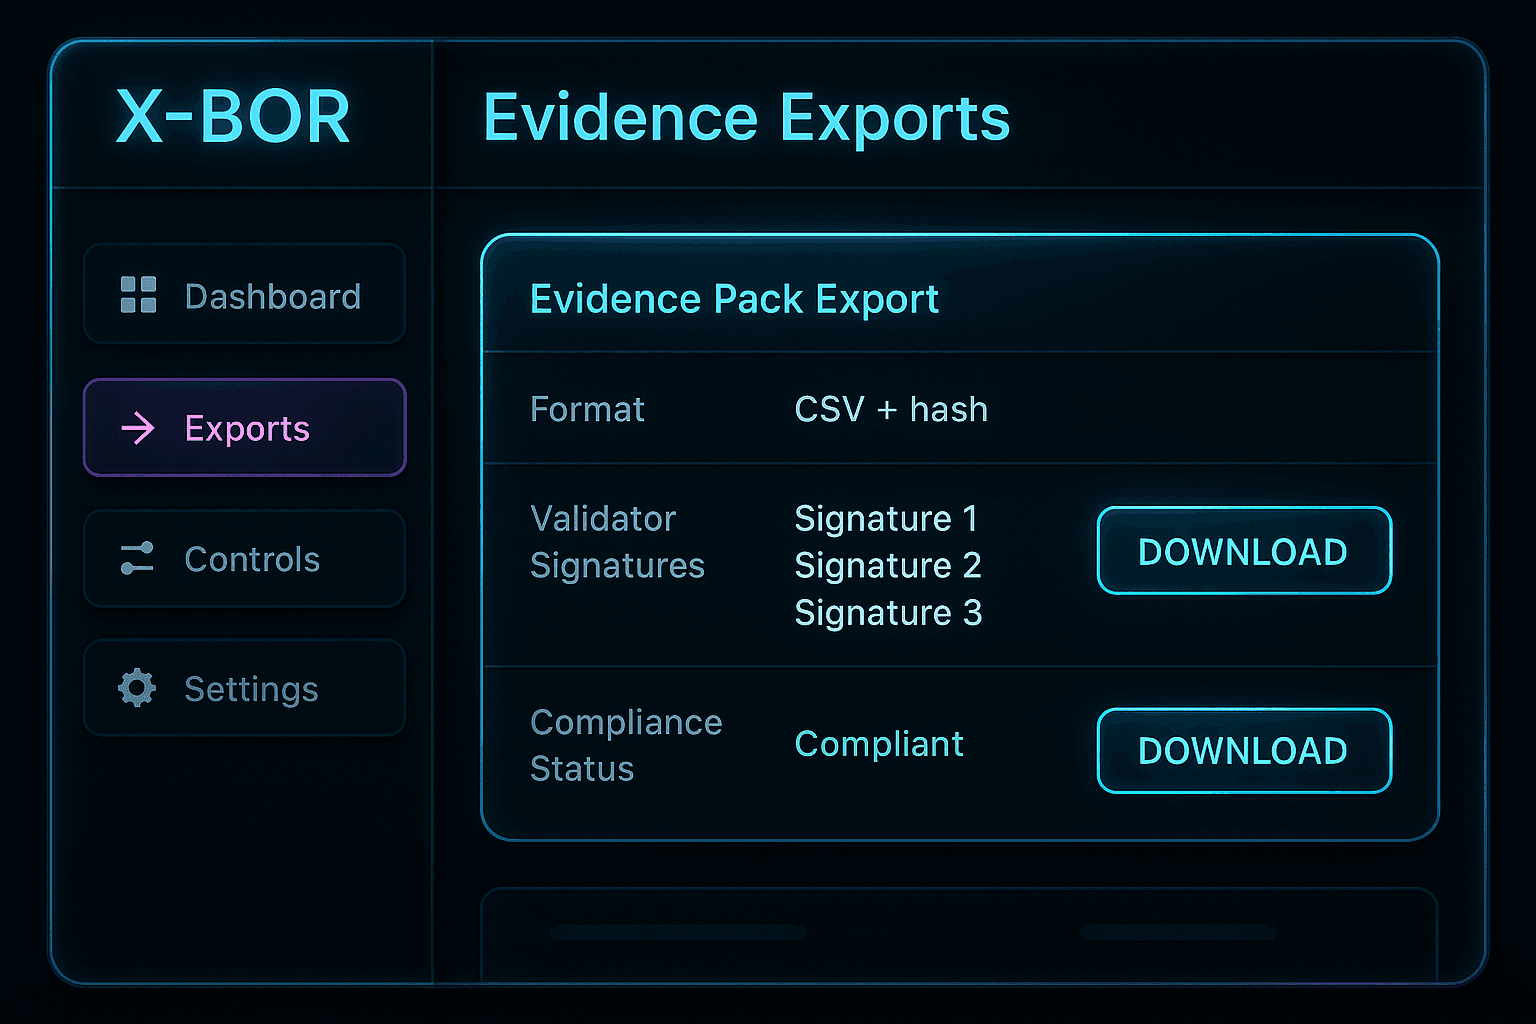This screenshot has height=1024, width=1536.
Task: Select the Evidence Pack Export header
Action: pos(734,298)
